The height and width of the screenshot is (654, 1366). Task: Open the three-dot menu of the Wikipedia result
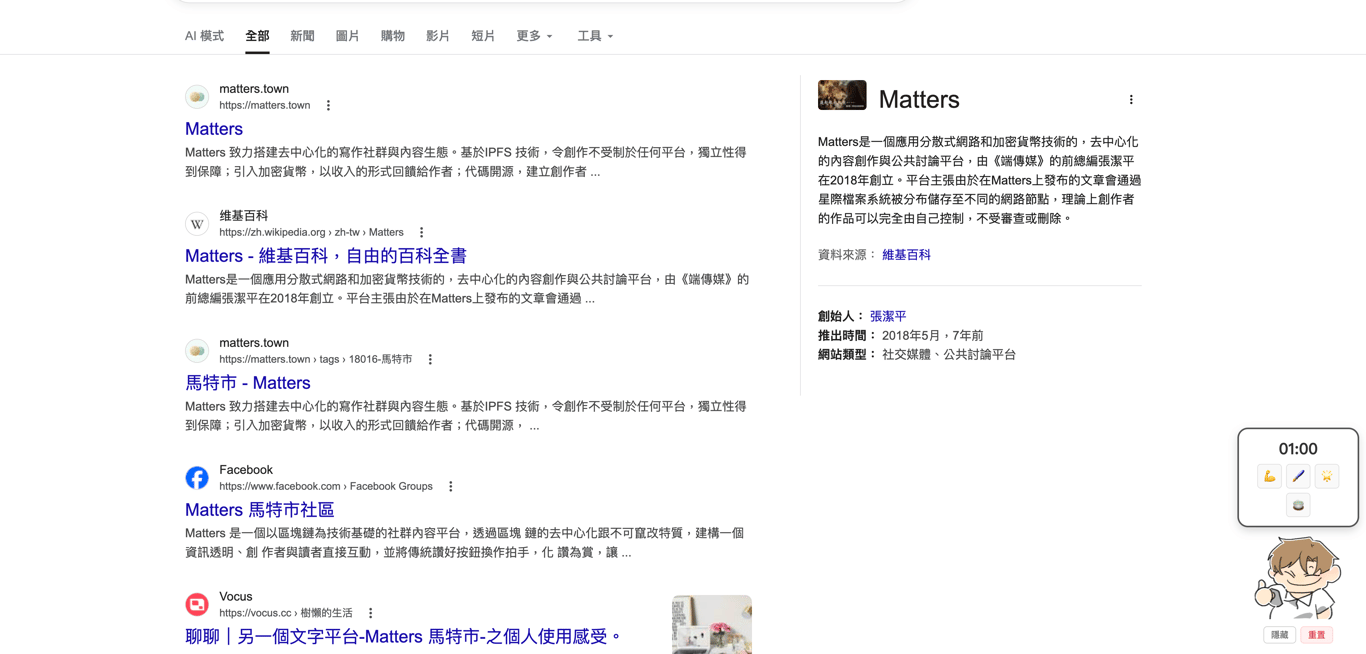[421, 232]
